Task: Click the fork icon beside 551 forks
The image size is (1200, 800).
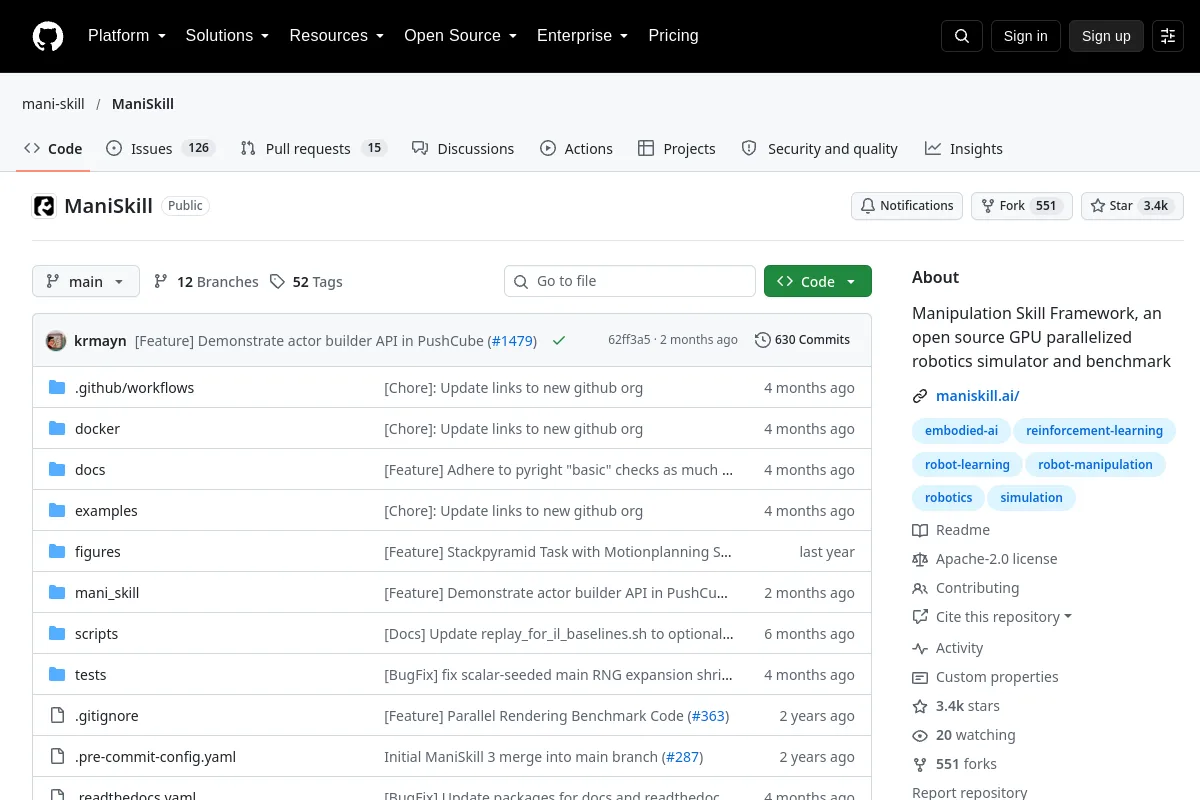Action: coord(920,764)
